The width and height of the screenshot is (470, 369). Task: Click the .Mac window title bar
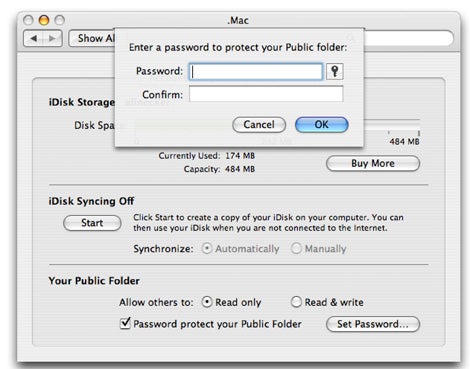(x=238, y=20)
